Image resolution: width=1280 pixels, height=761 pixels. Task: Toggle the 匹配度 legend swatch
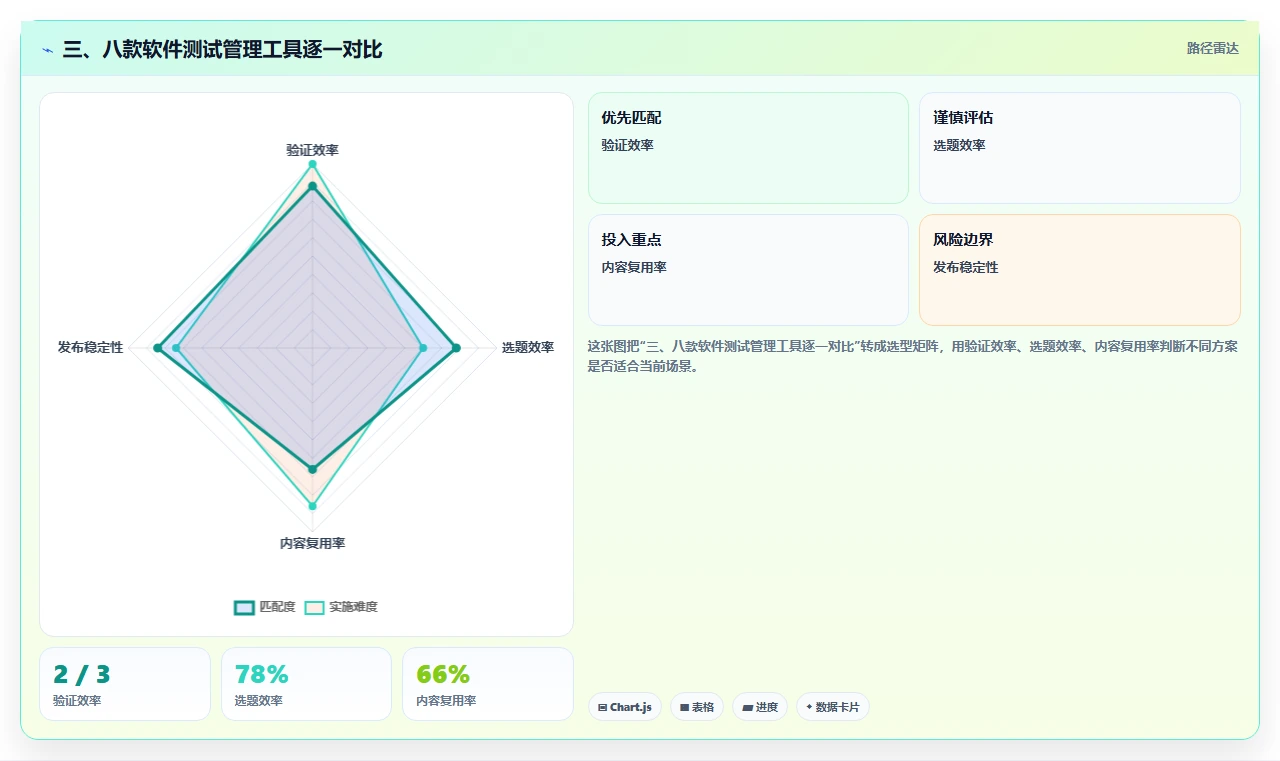245,607
